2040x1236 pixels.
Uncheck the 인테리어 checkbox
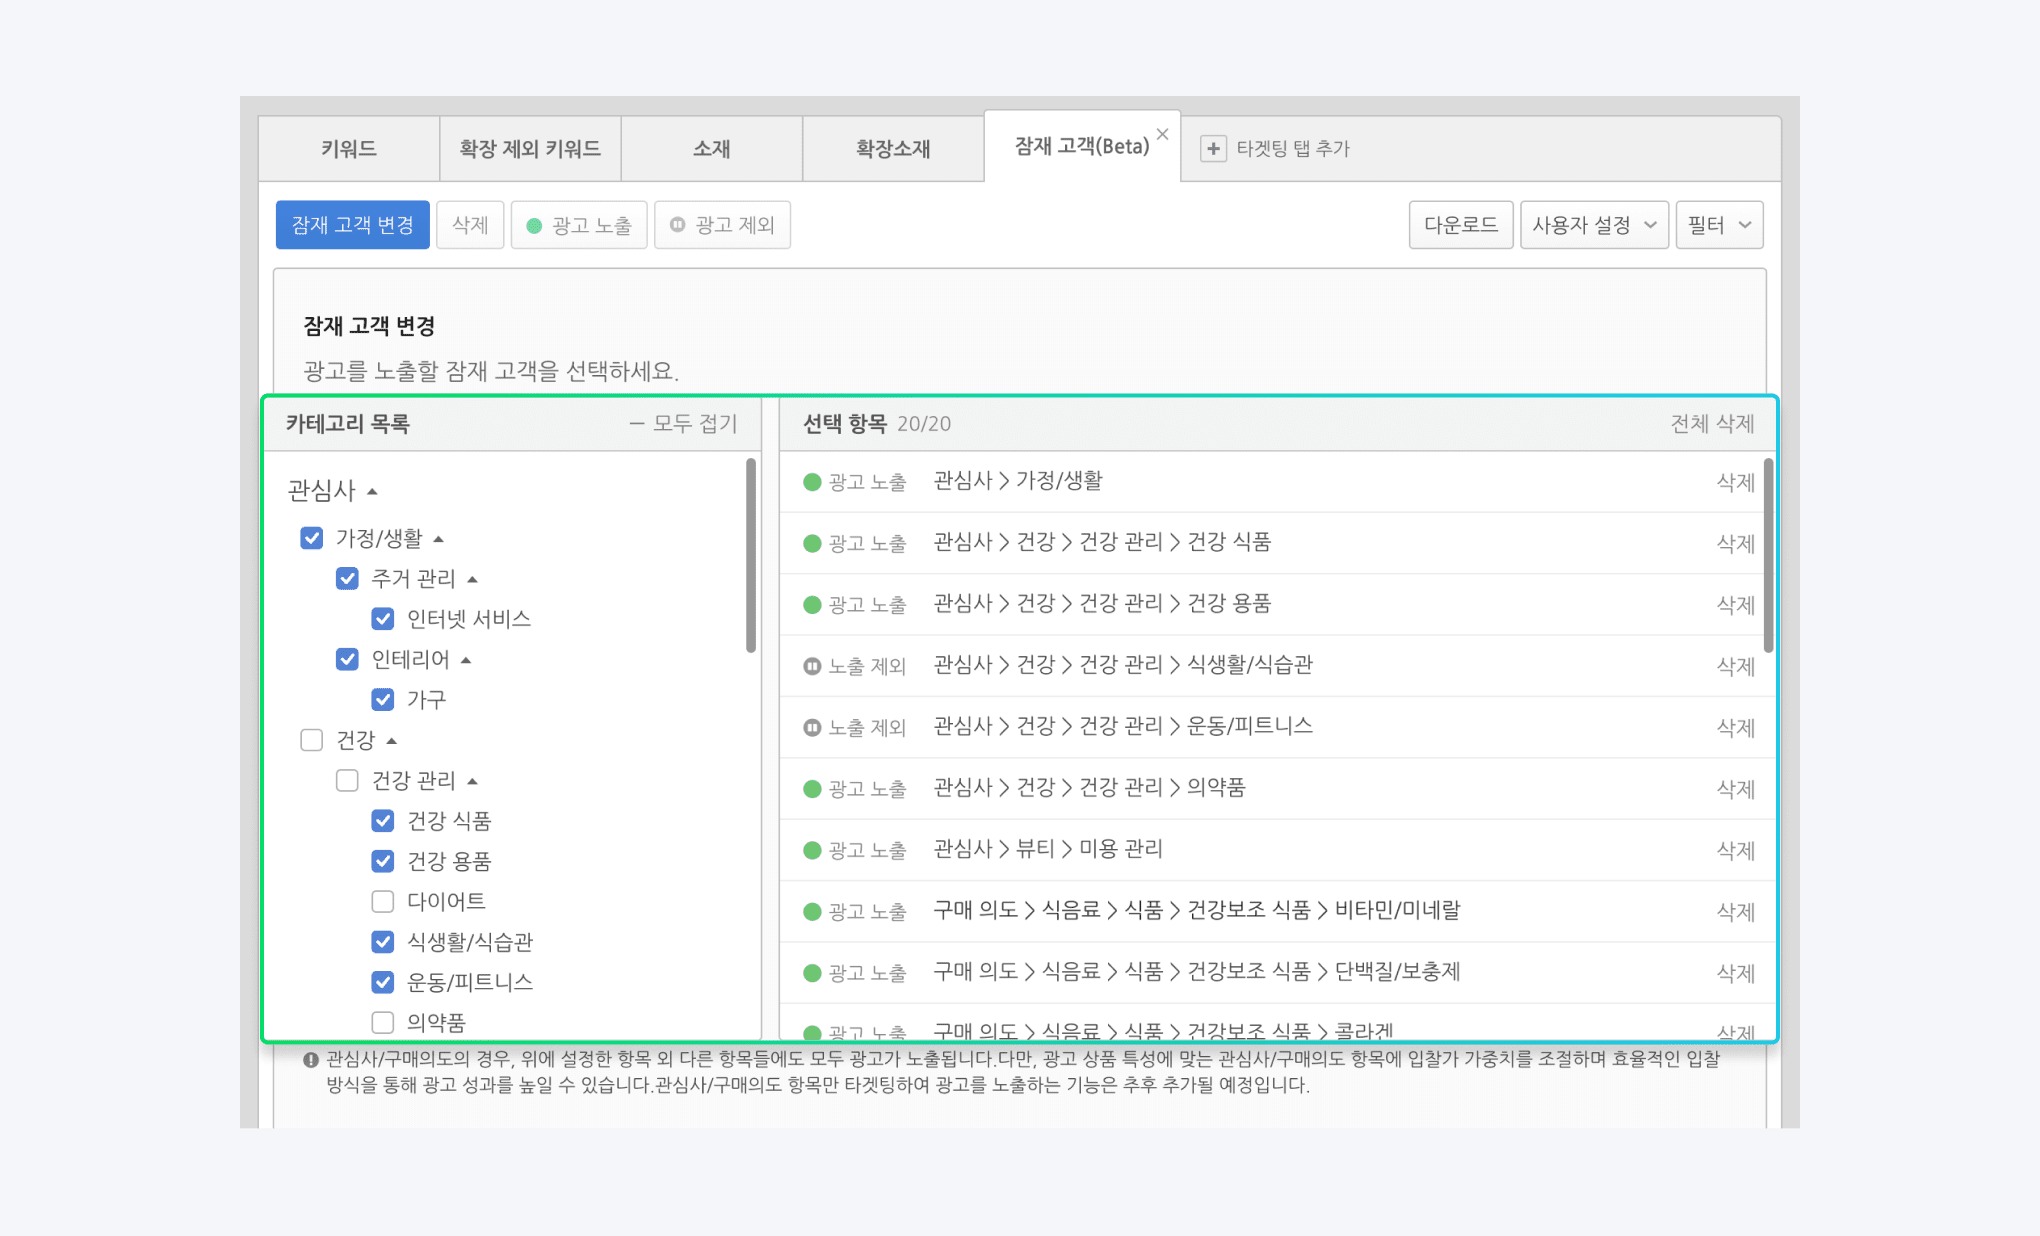click(x=347, y=659)
